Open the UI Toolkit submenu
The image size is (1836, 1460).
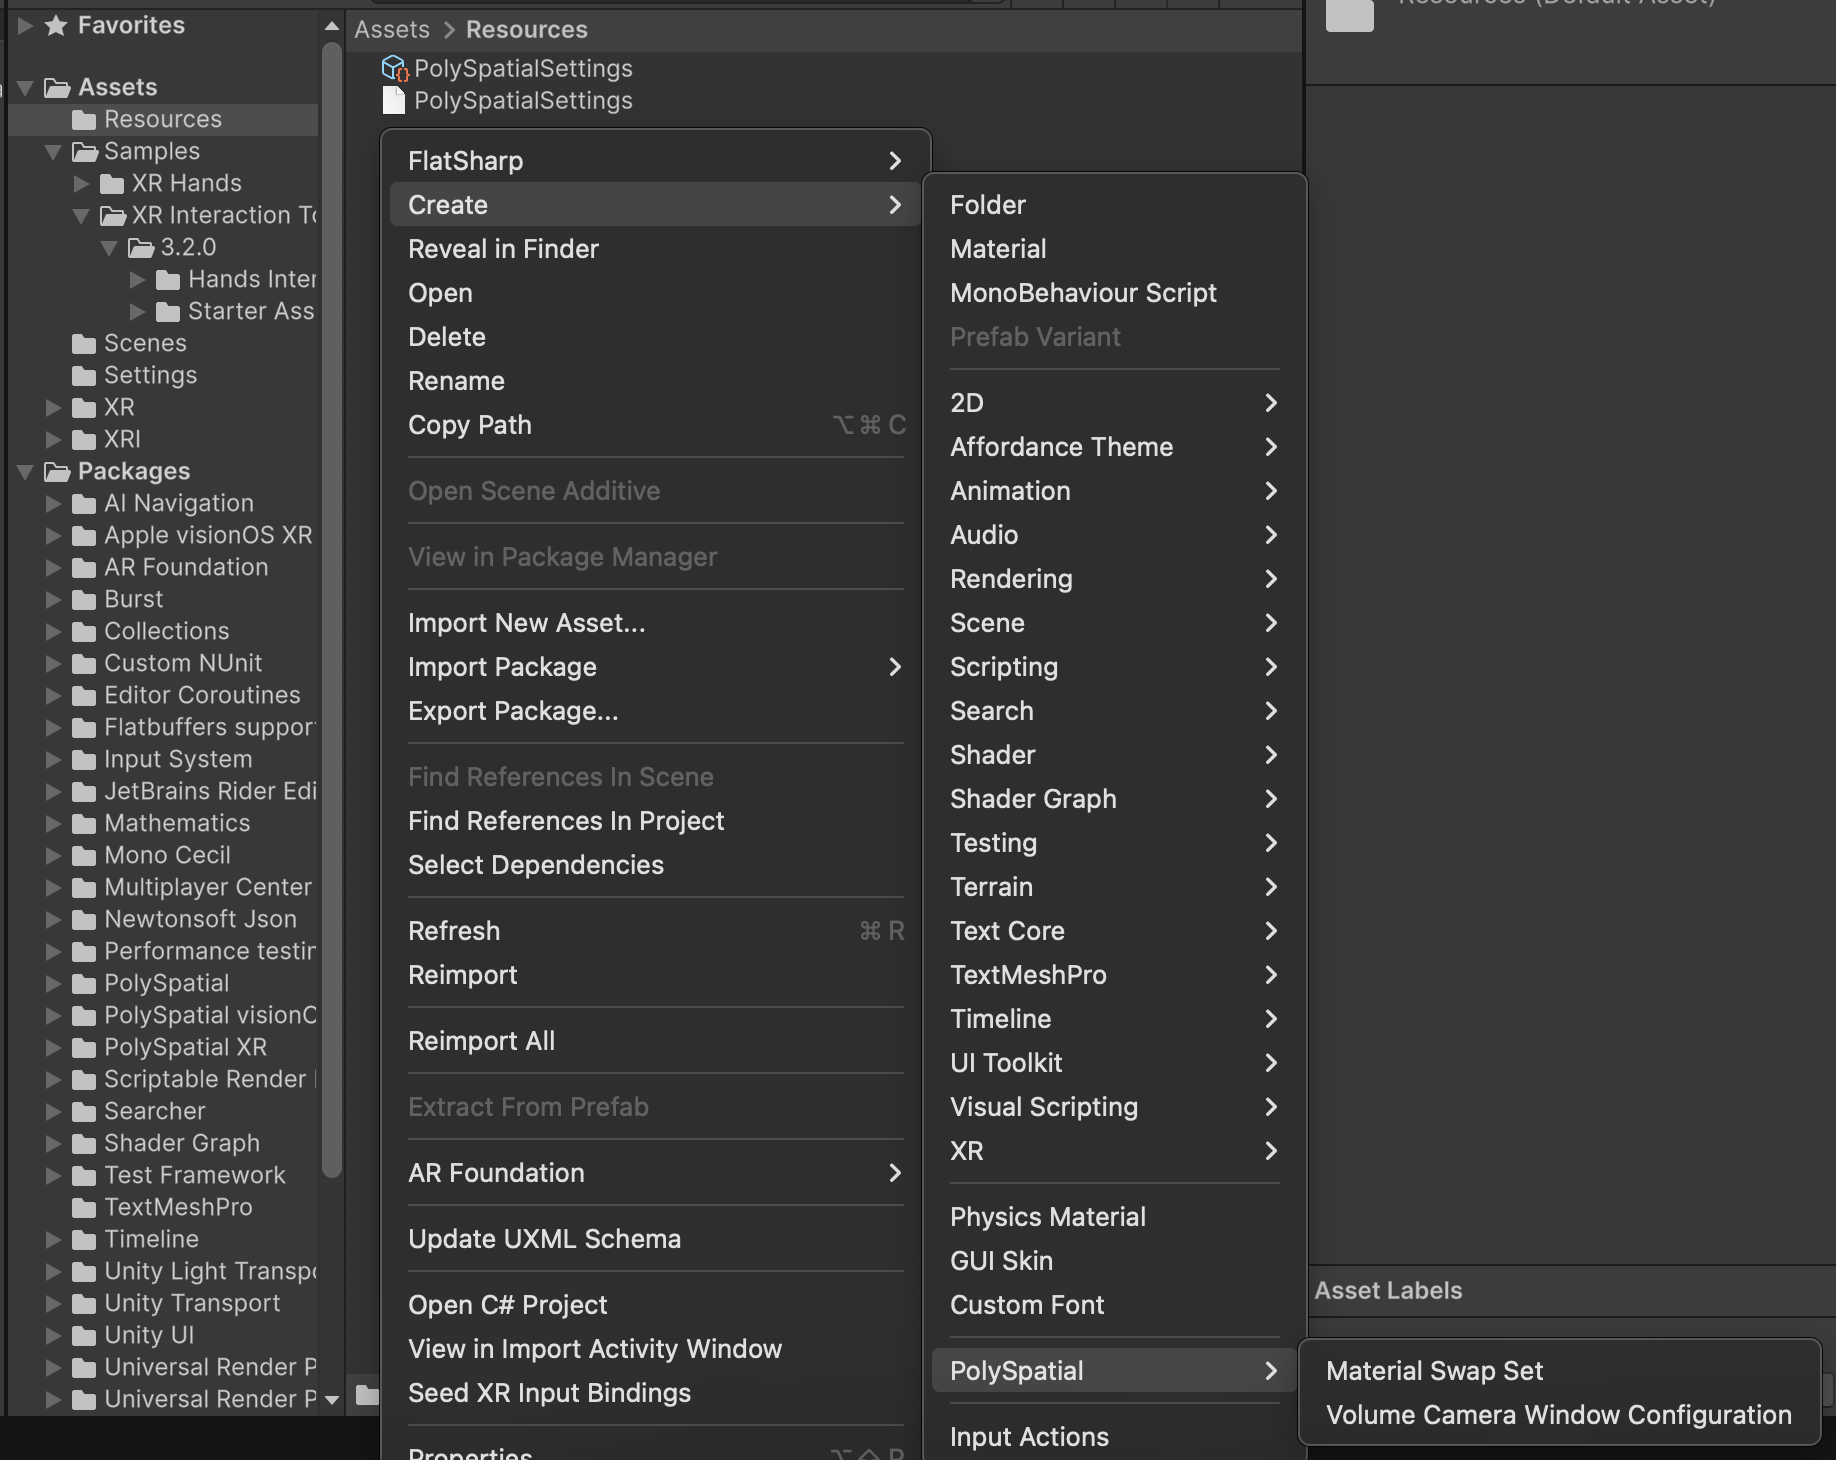1114,1063
